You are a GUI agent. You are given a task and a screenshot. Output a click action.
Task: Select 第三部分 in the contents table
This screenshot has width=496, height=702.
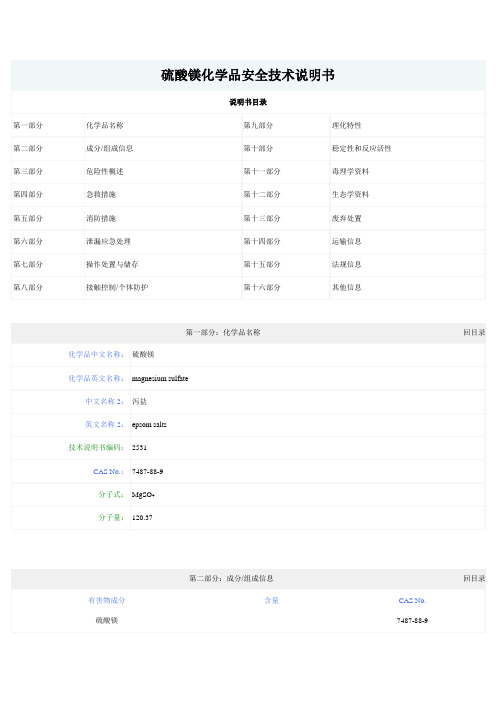click(x=28, y=171)
